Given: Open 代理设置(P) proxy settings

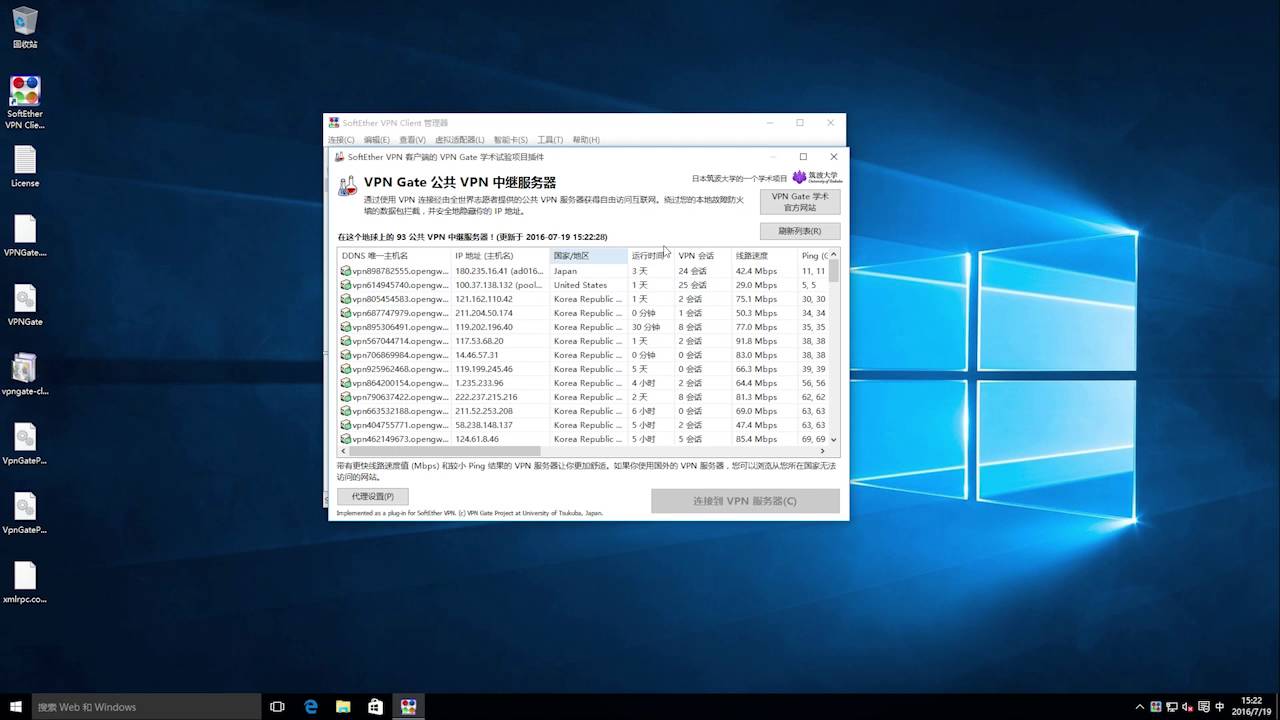Looking at the screenshot, I should pyautogui.click(x=372, y=496).
